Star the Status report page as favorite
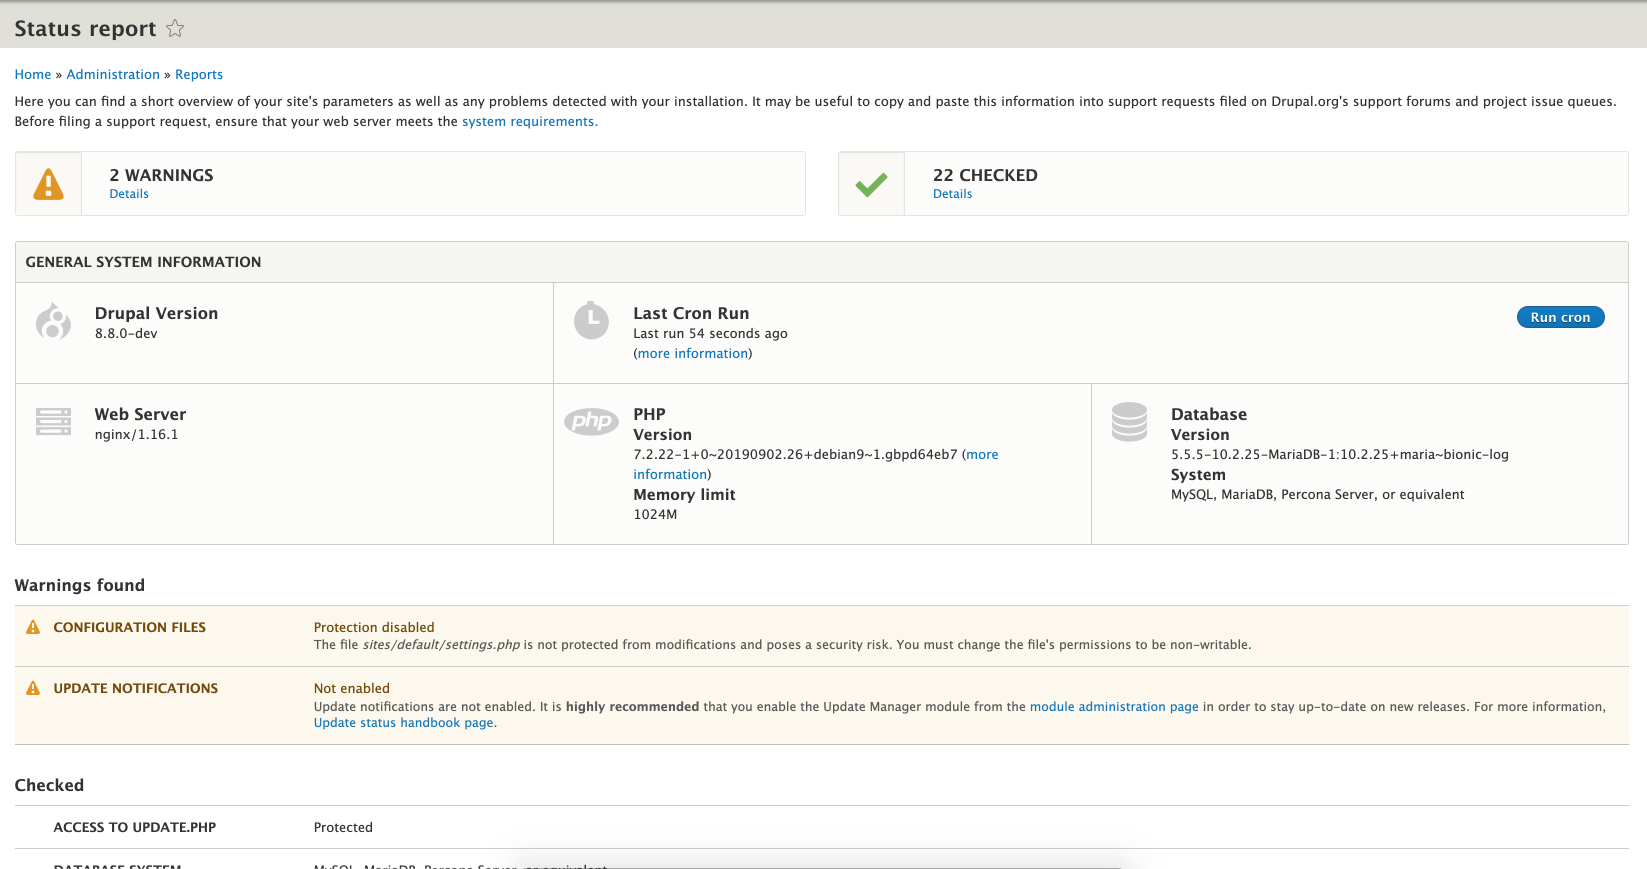 point(175,28)
